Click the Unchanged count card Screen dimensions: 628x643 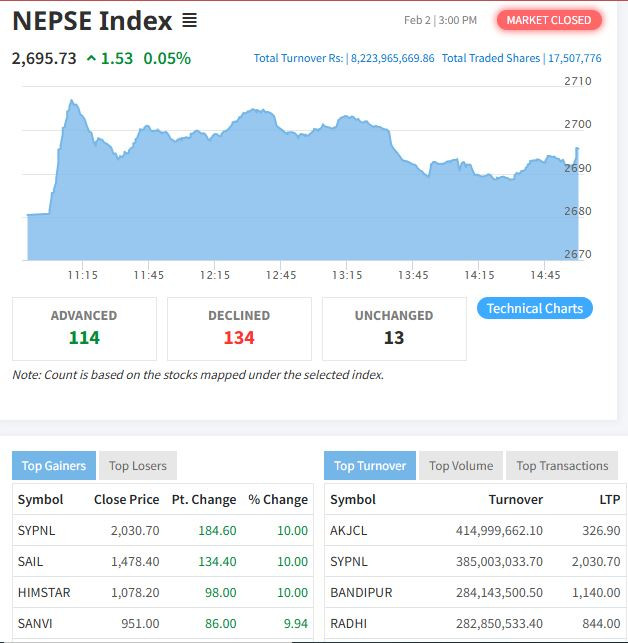coord(394,328)
